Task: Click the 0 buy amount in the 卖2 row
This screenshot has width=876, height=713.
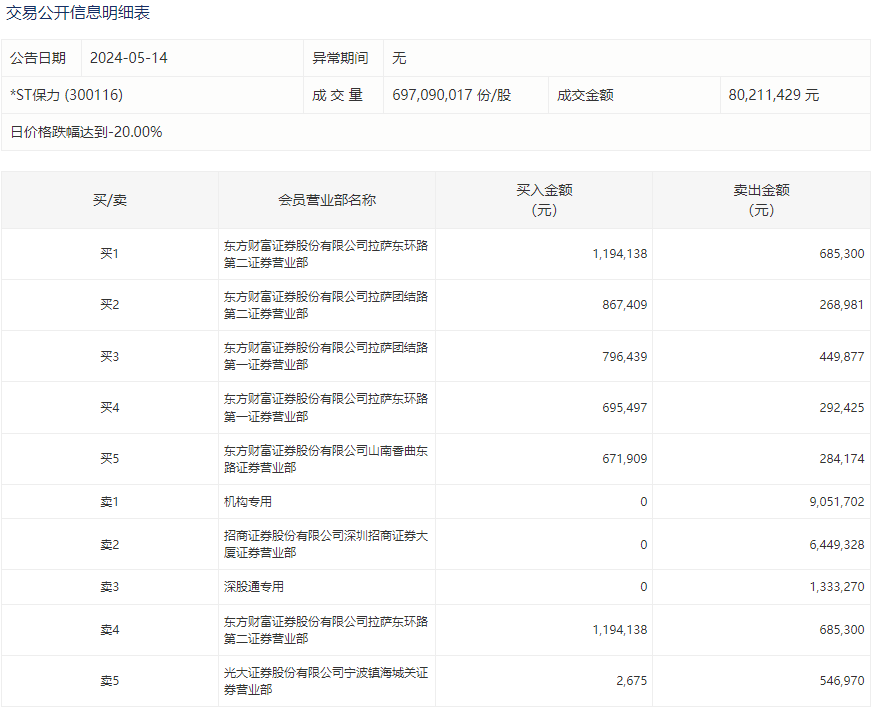Action: pyautogui.click(x=644, y=544)
